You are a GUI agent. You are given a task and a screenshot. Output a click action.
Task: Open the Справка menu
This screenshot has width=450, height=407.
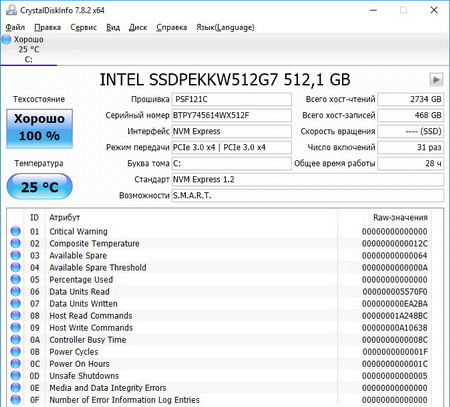(172, 27)
